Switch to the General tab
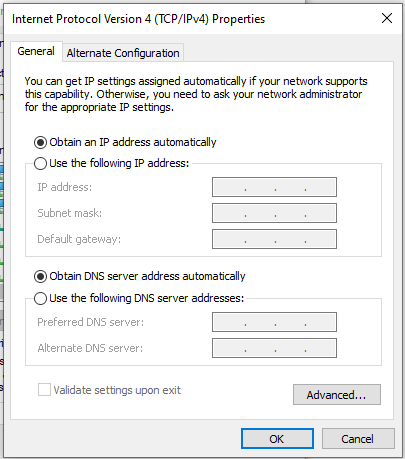405x459 pixels. point(36,51)
